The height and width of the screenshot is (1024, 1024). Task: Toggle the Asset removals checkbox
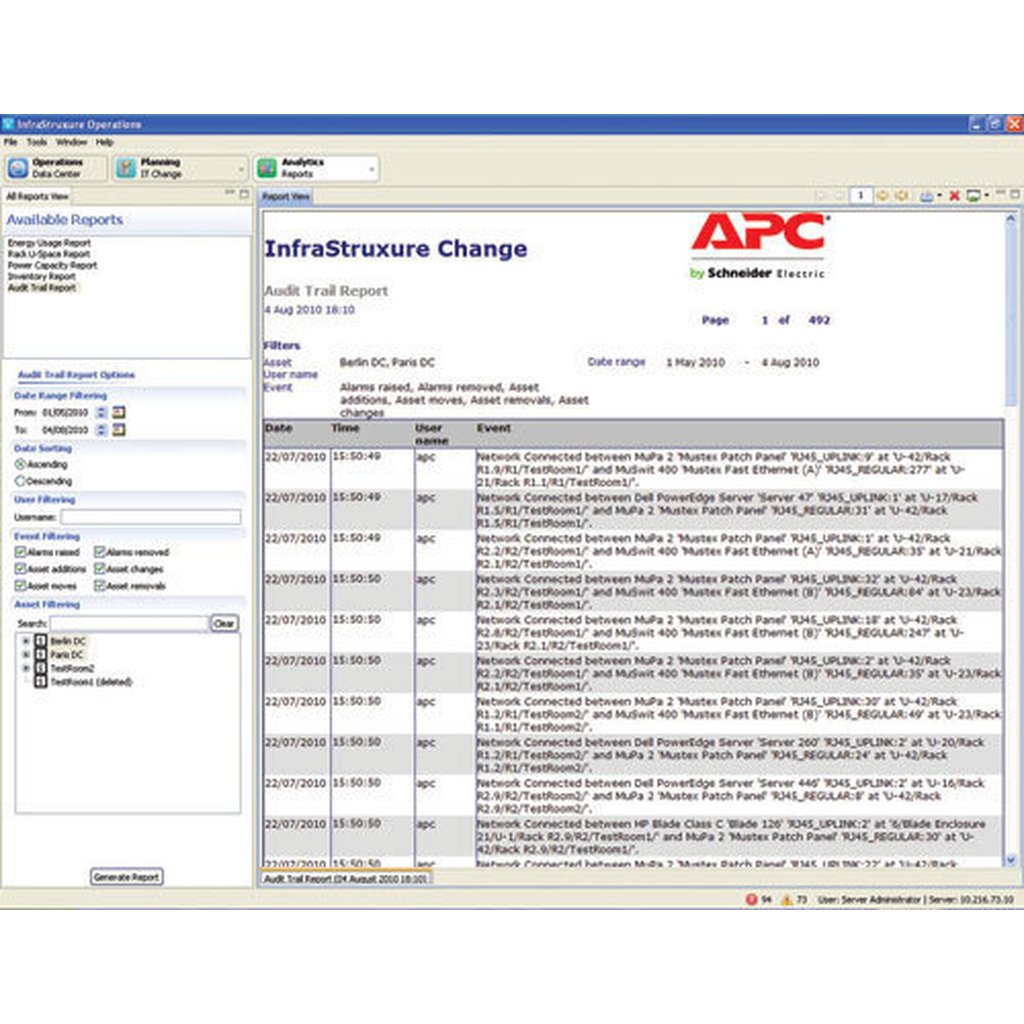(x=100, y=586)
